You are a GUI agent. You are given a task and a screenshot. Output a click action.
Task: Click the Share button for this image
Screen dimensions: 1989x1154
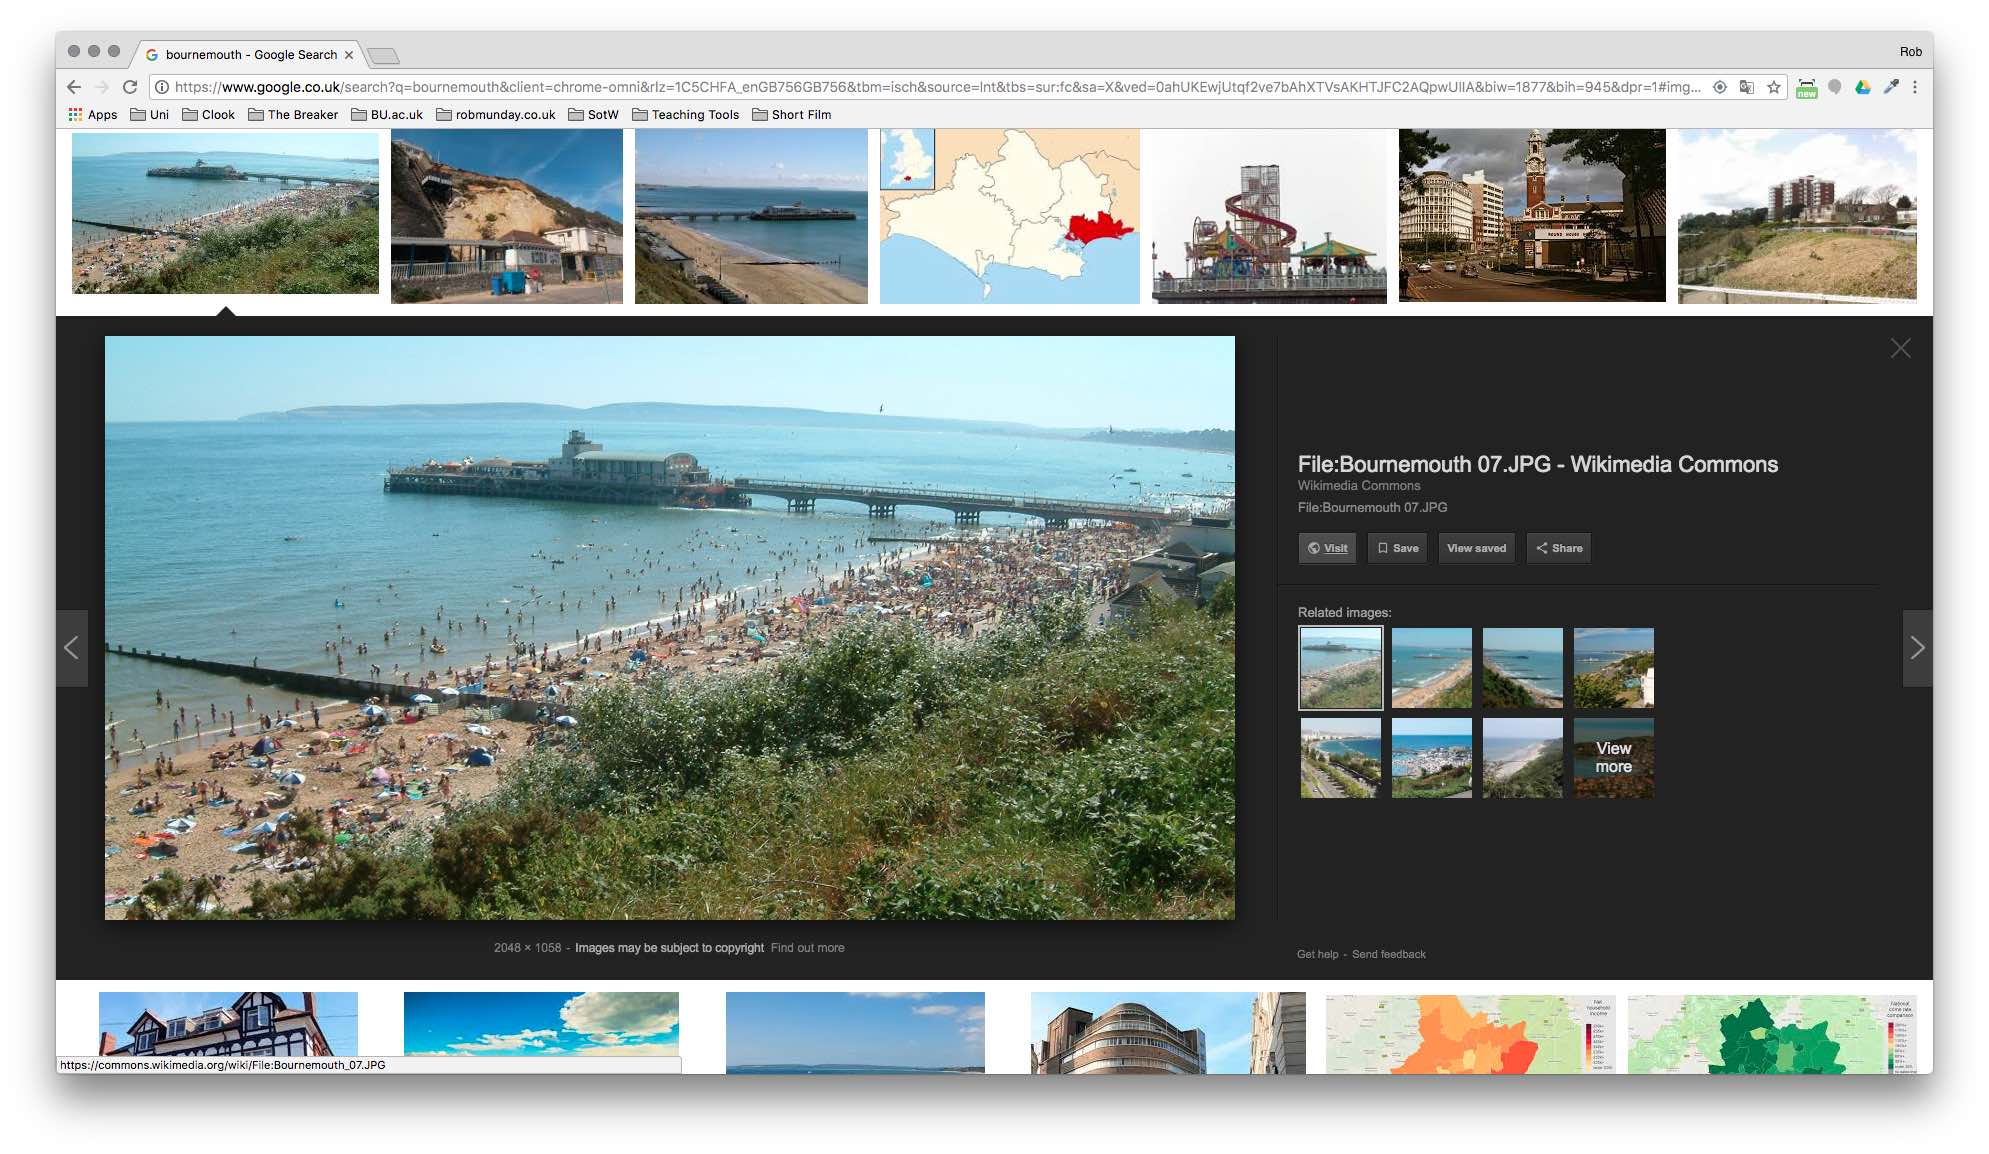pyautogui.click(x=1558, y=548)
